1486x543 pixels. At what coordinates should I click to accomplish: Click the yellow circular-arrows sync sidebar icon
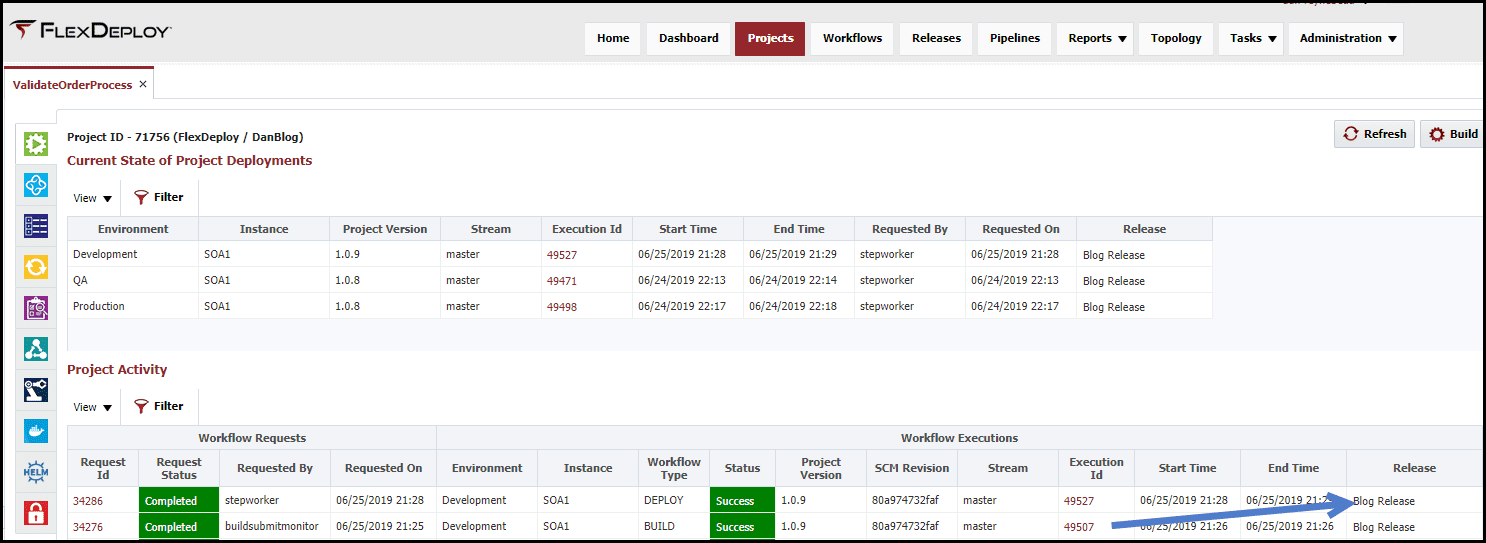point(36,267)
